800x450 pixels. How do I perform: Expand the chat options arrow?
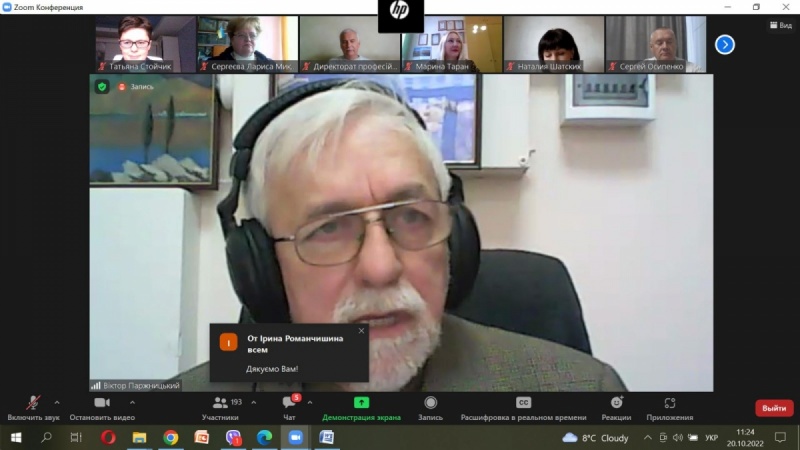point(310,402)
